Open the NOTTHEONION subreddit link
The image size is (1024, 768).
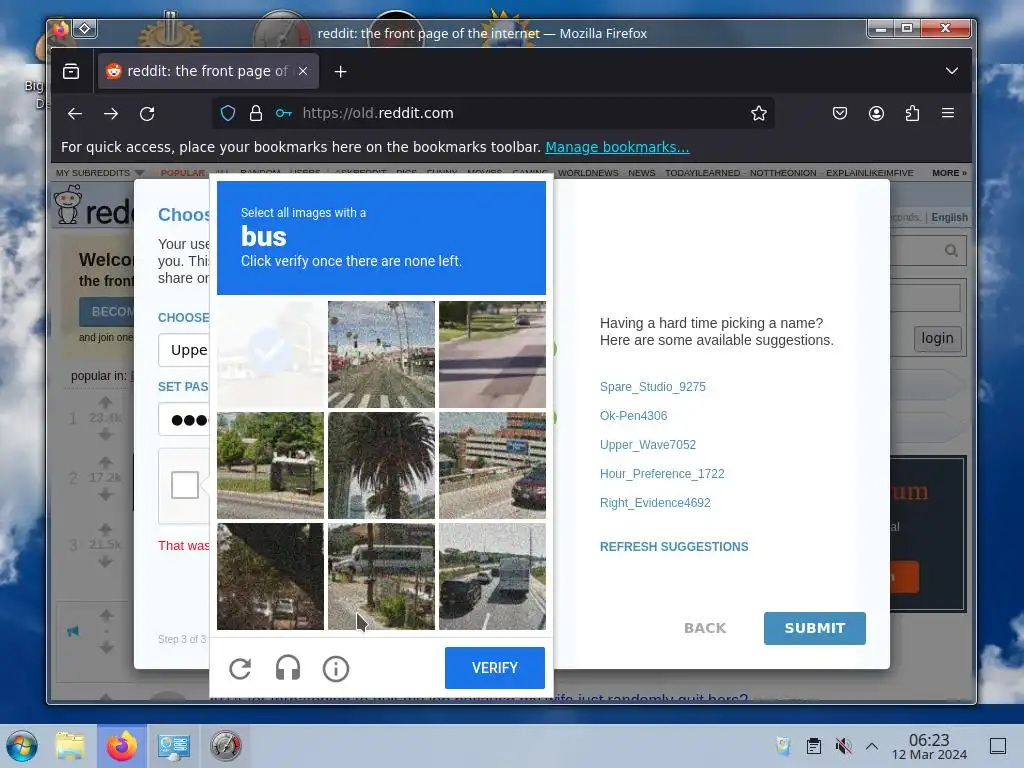[782, 173]
